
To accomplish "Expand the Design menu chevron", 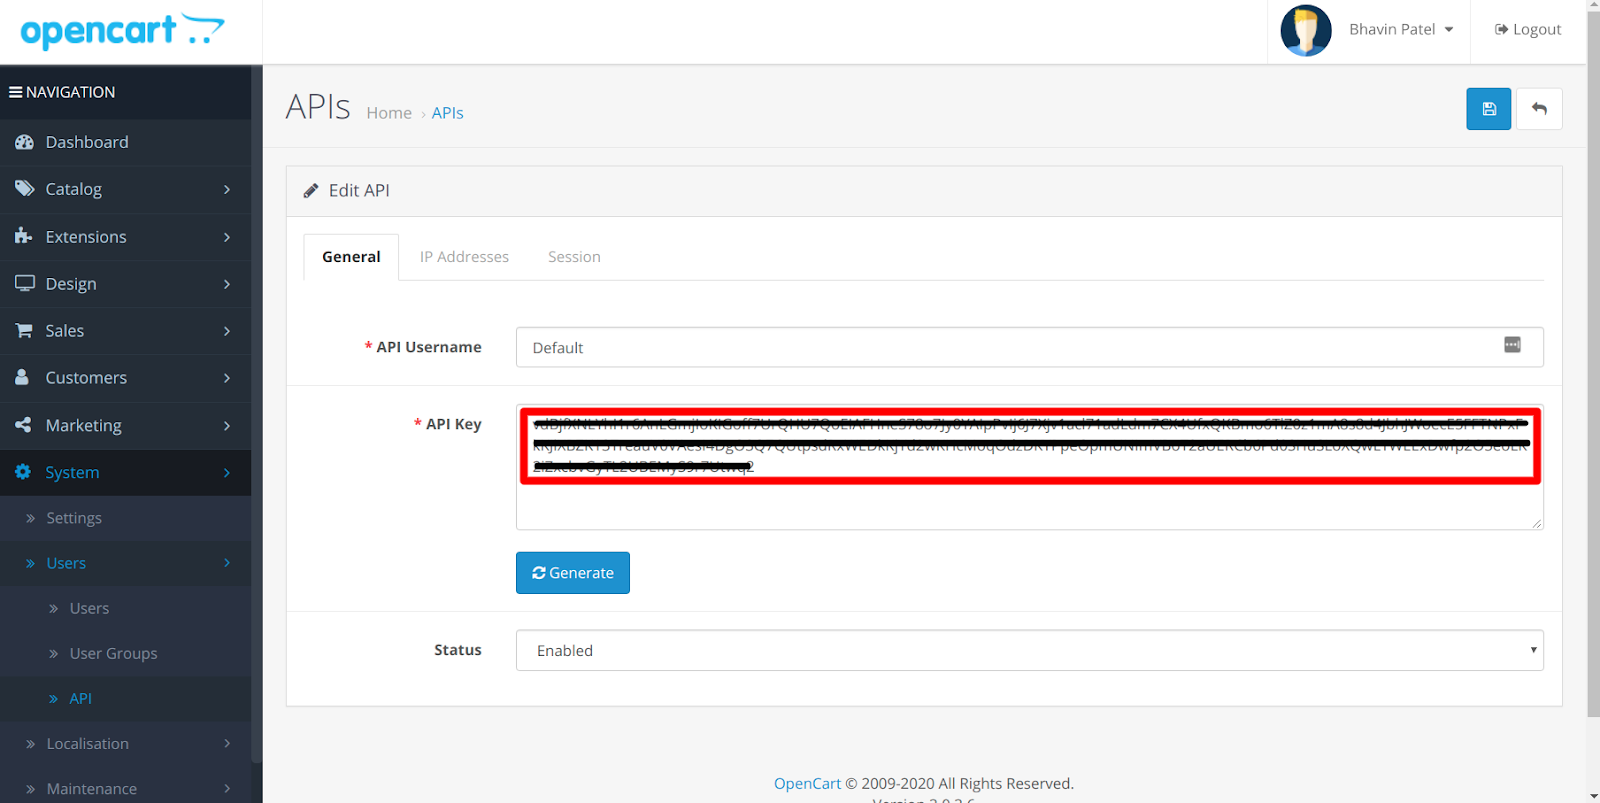I will coord(227,284).
